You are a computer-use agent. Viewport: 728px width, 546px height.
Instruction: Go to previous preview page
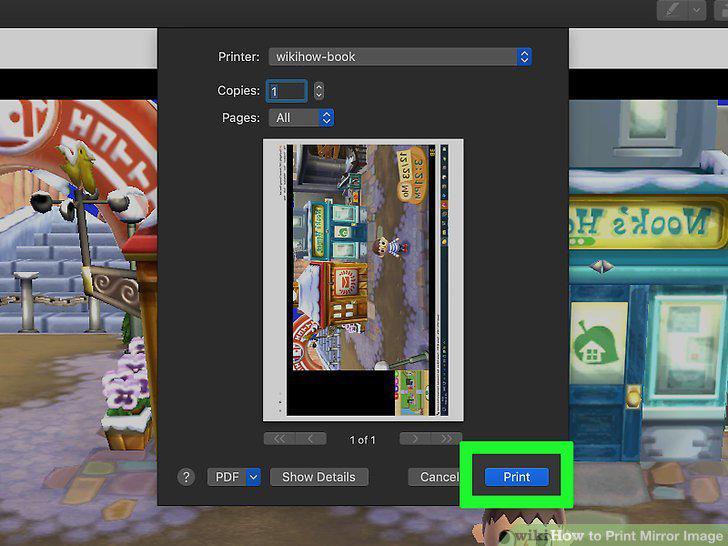tap(311, 439)
